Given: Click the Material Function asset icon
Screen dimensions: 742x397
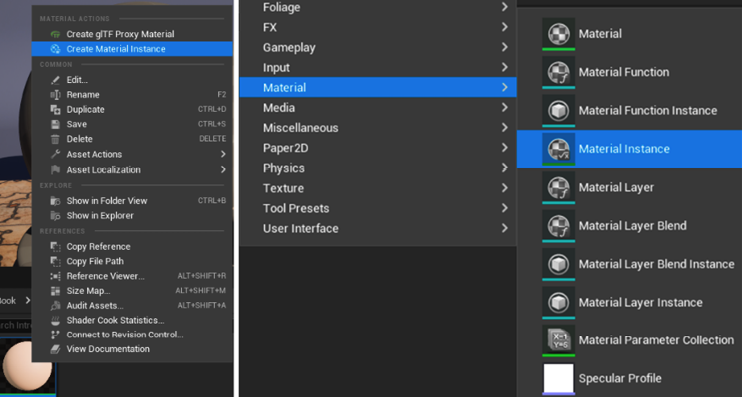Looking at the screenshot, I should point(558,72).
